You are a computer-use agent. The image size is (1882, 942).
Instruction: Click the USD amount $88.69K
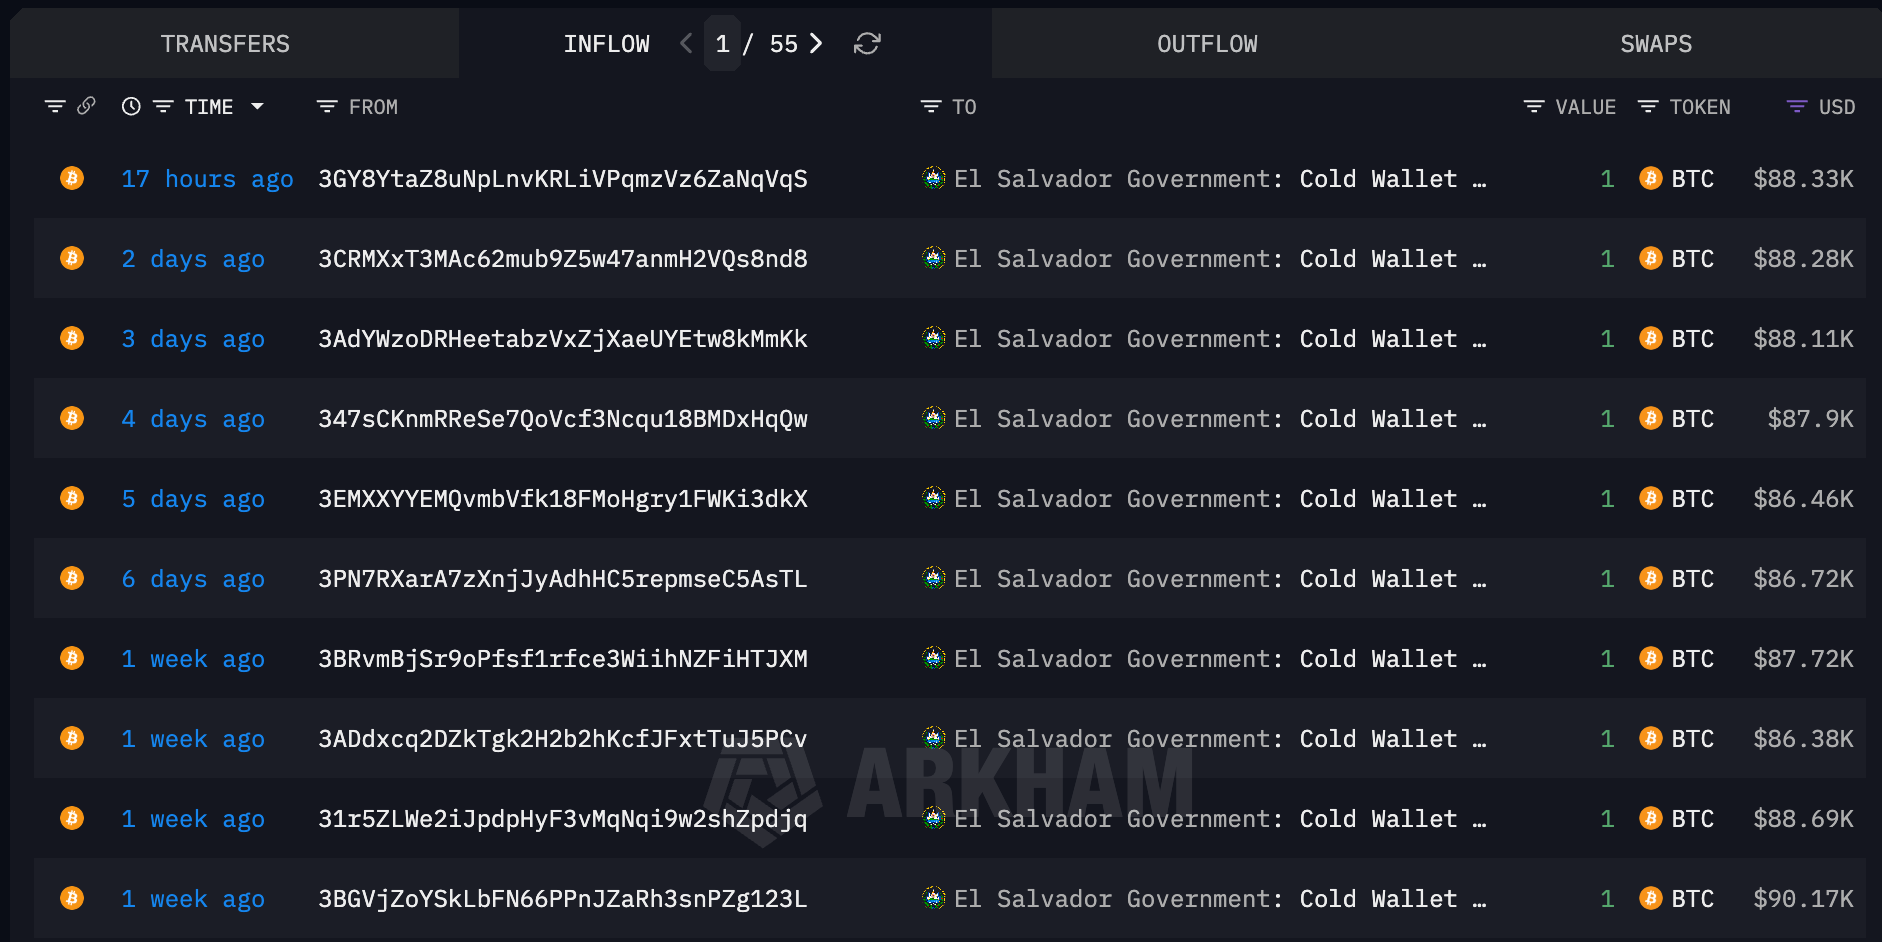pyautogui.click(x=1803, y=819)
